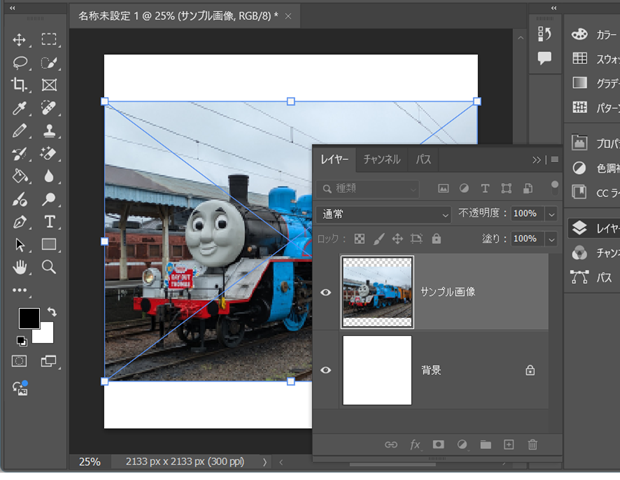The image size is (620, 480).
Task: Open the 通常 blend mode dropdown
Action: tap(384, 214)
